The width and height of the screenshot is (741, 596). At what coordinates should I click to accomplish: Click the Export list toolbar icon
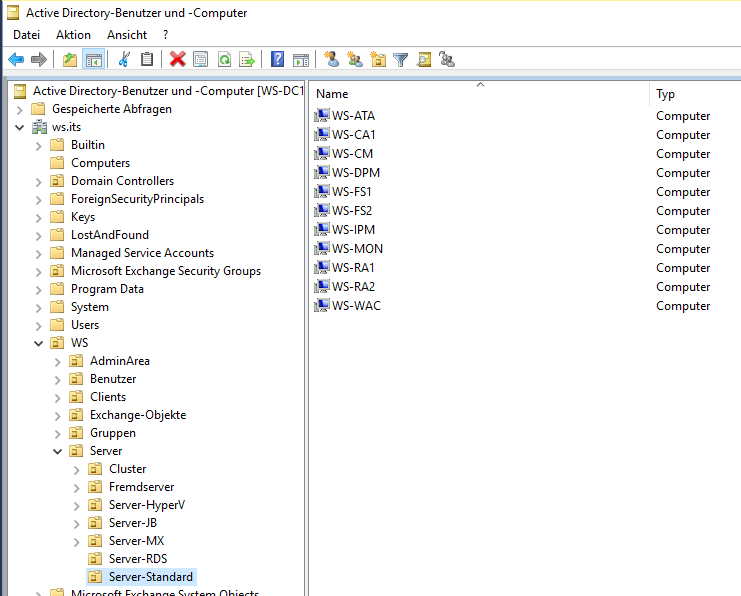[x=247, y=60]
